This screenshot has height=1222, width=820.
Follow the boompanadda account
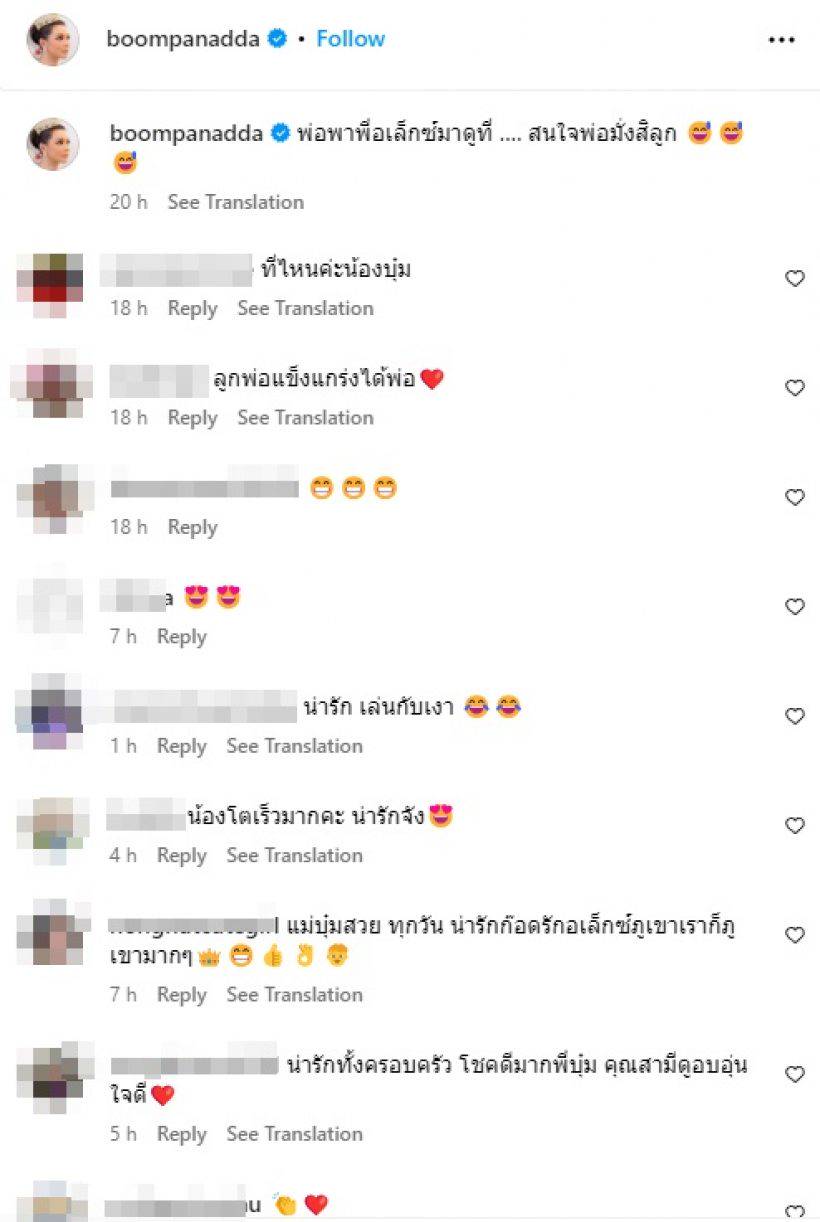pos(351,39)
